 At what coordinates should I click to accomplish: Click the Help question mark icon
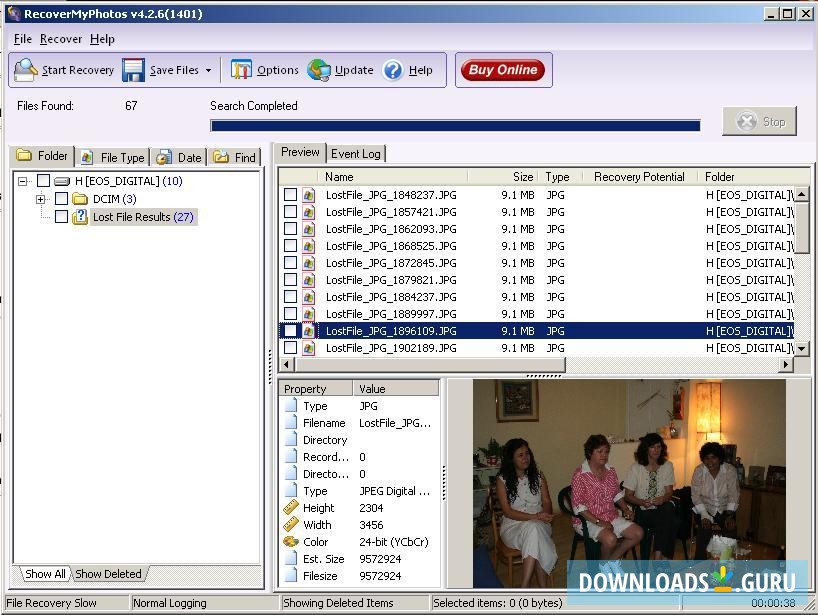(393, 70)
